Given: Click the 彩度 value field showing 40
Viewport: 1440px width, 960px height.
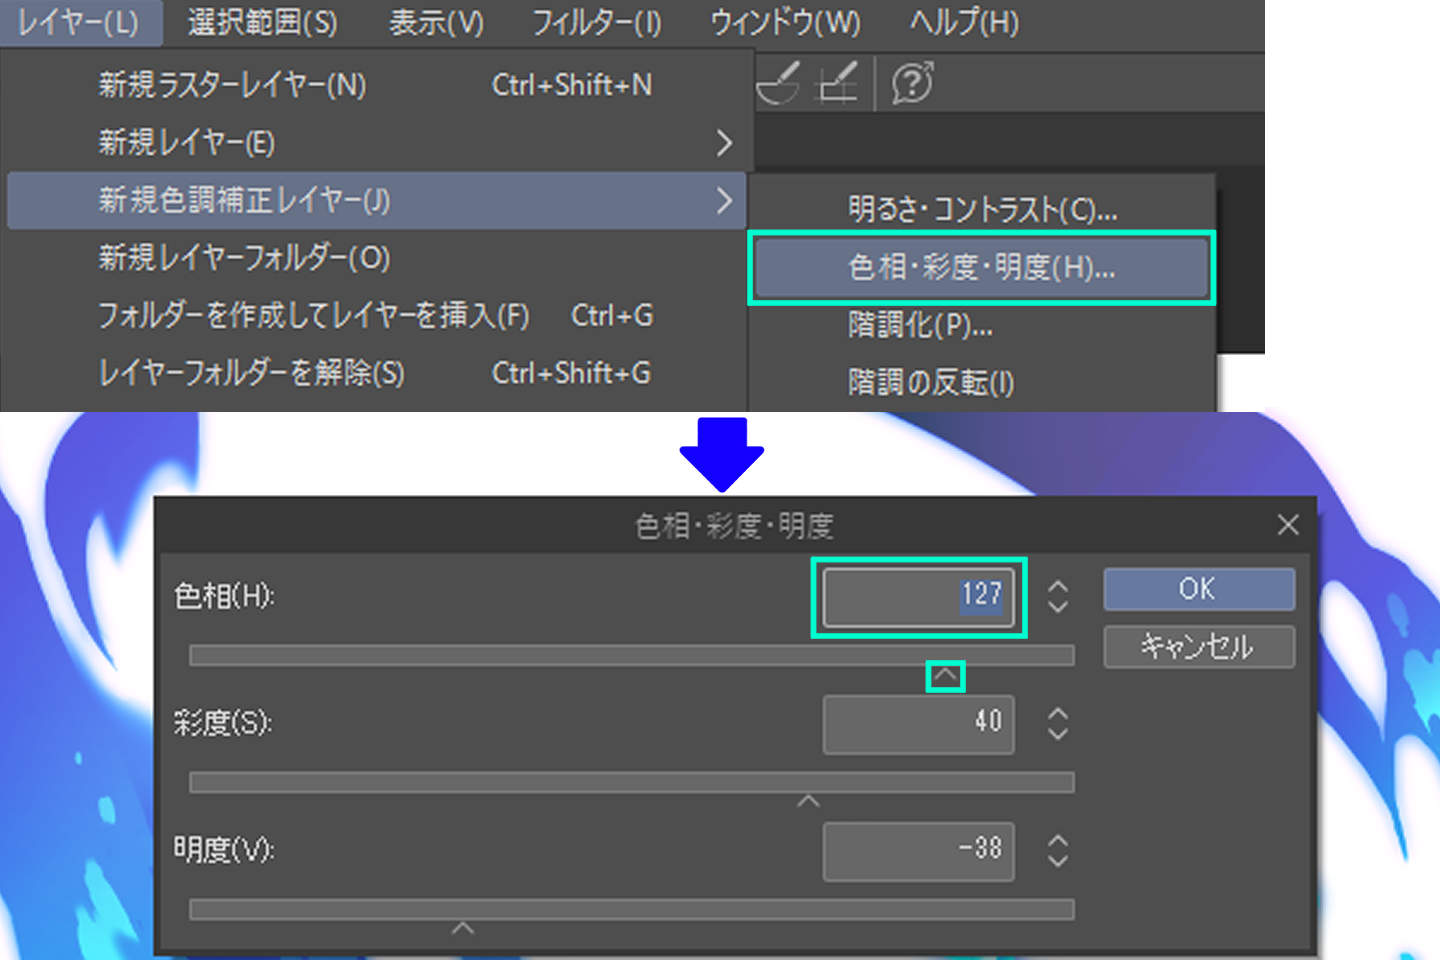Looking at the screenshot, I should pos(918,724).
